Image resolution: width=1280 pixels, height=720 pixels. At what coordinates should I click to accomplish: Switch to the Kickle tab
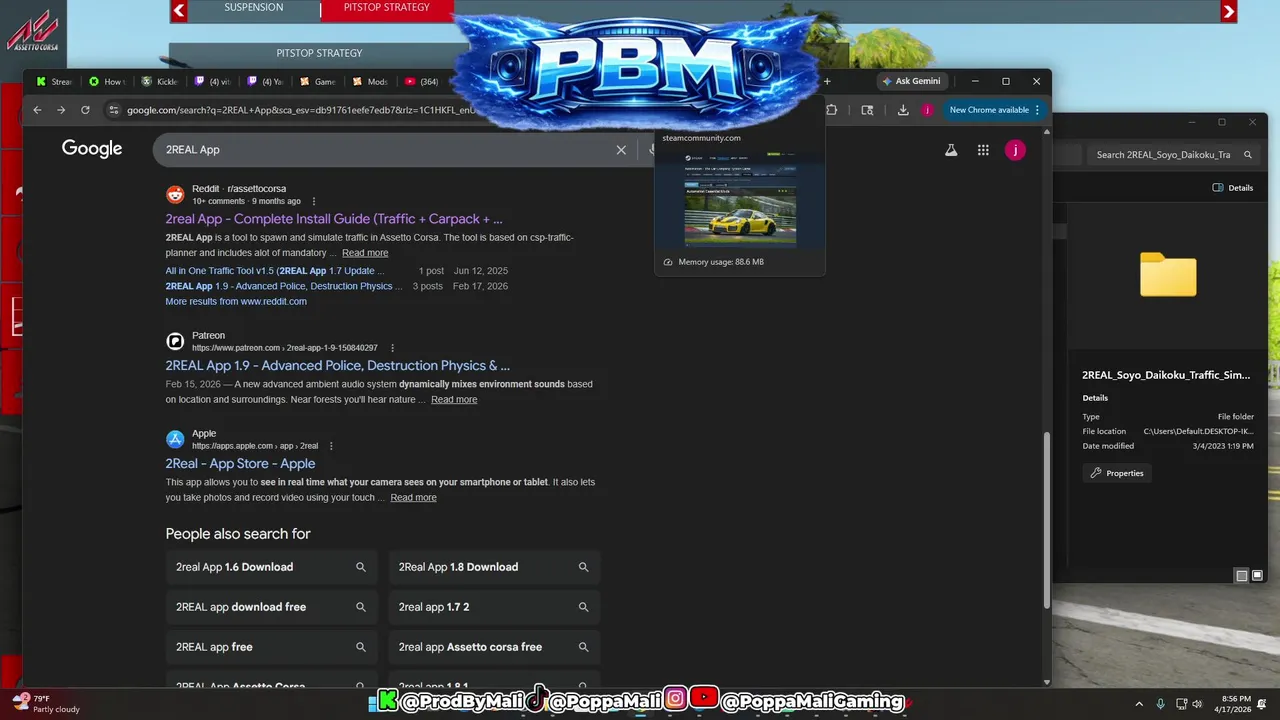[160, 82]
